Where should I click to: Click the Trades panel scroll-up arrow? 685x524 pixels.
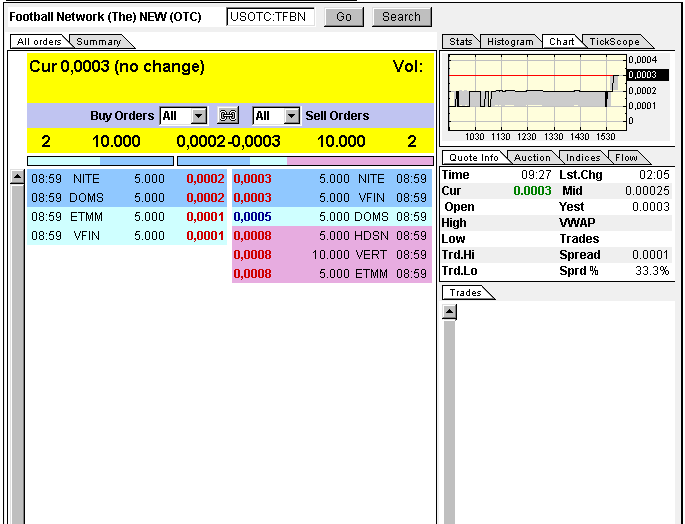[449, 312]
